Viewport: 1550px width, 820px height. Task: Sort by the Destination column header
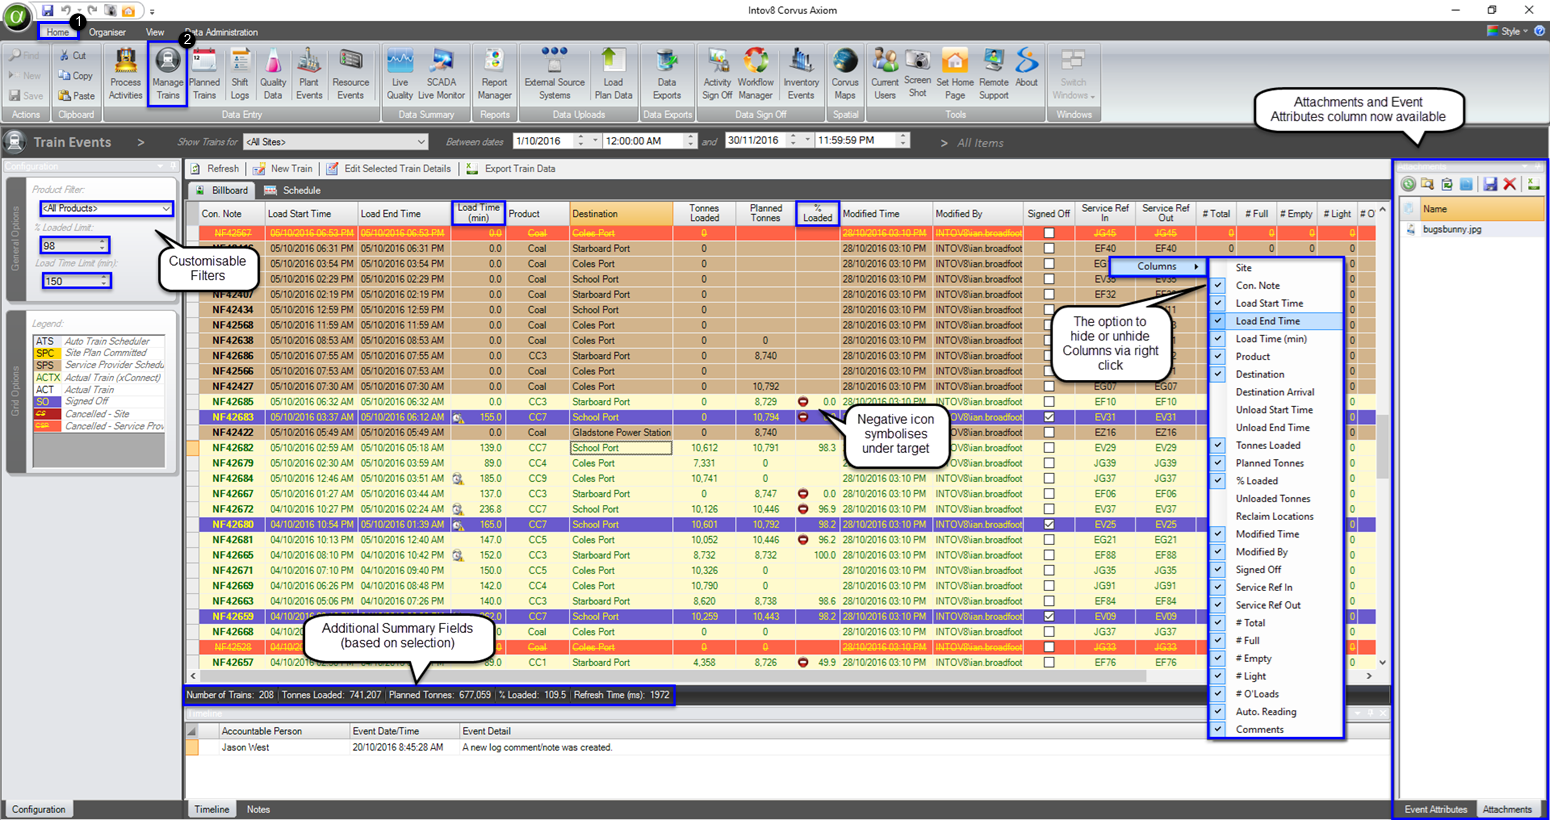pyautogui.click(x=620, y=214)
